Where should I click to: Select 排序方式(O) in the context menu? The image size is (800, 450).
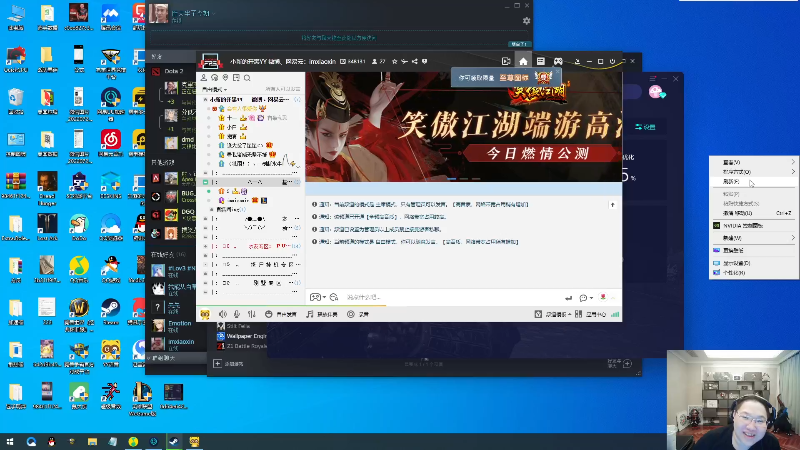tap(753, 172)
